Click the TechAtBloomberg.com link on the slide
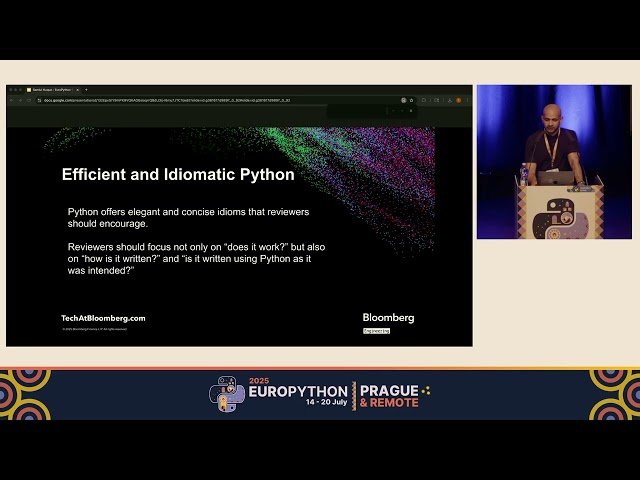This screenshot has width=640, height=480. click(103, 318)
